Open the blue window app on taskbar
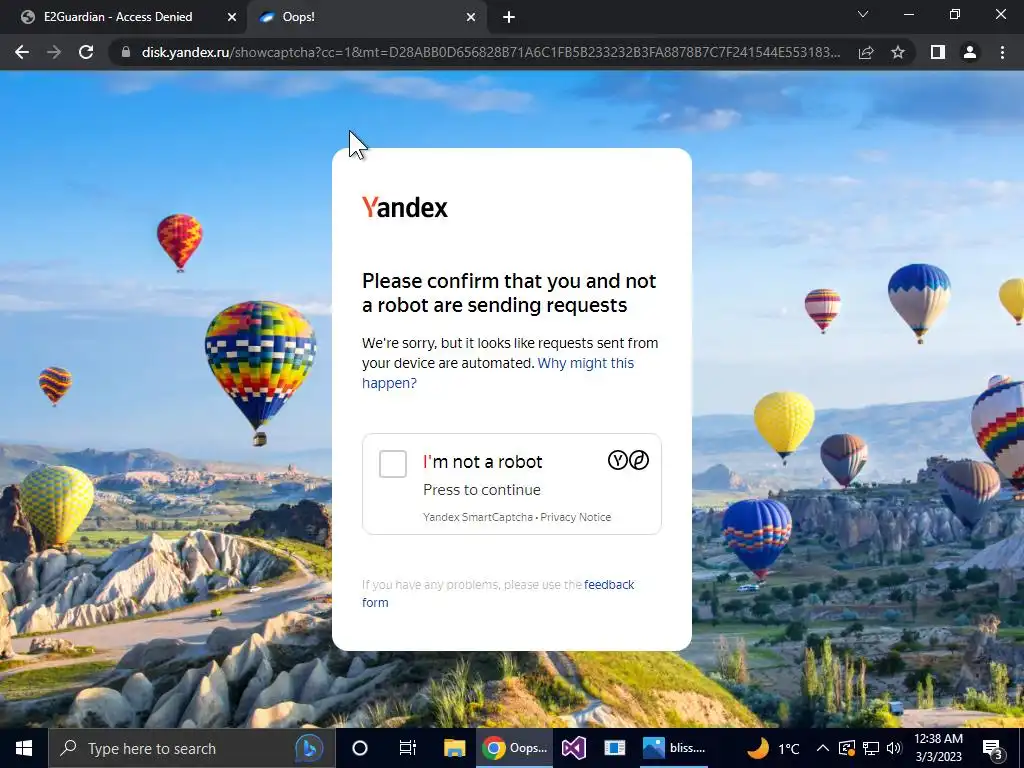This screenshot has width=1024, height=768. 615,748
